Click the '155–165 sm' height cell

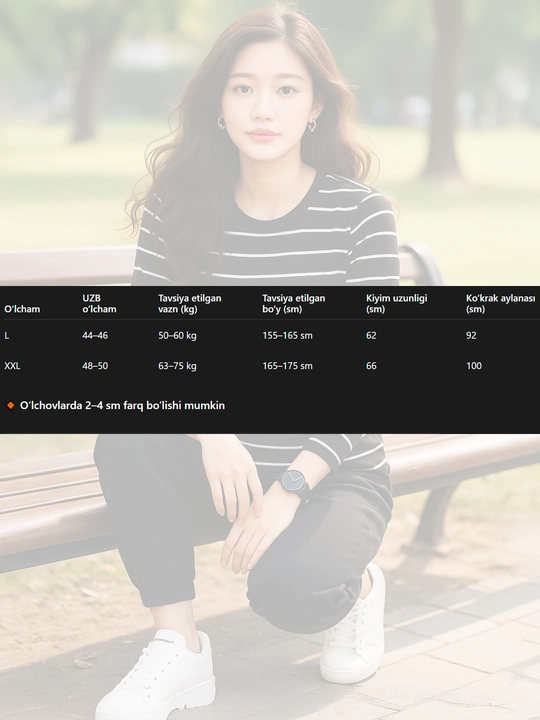pos(287,336)
